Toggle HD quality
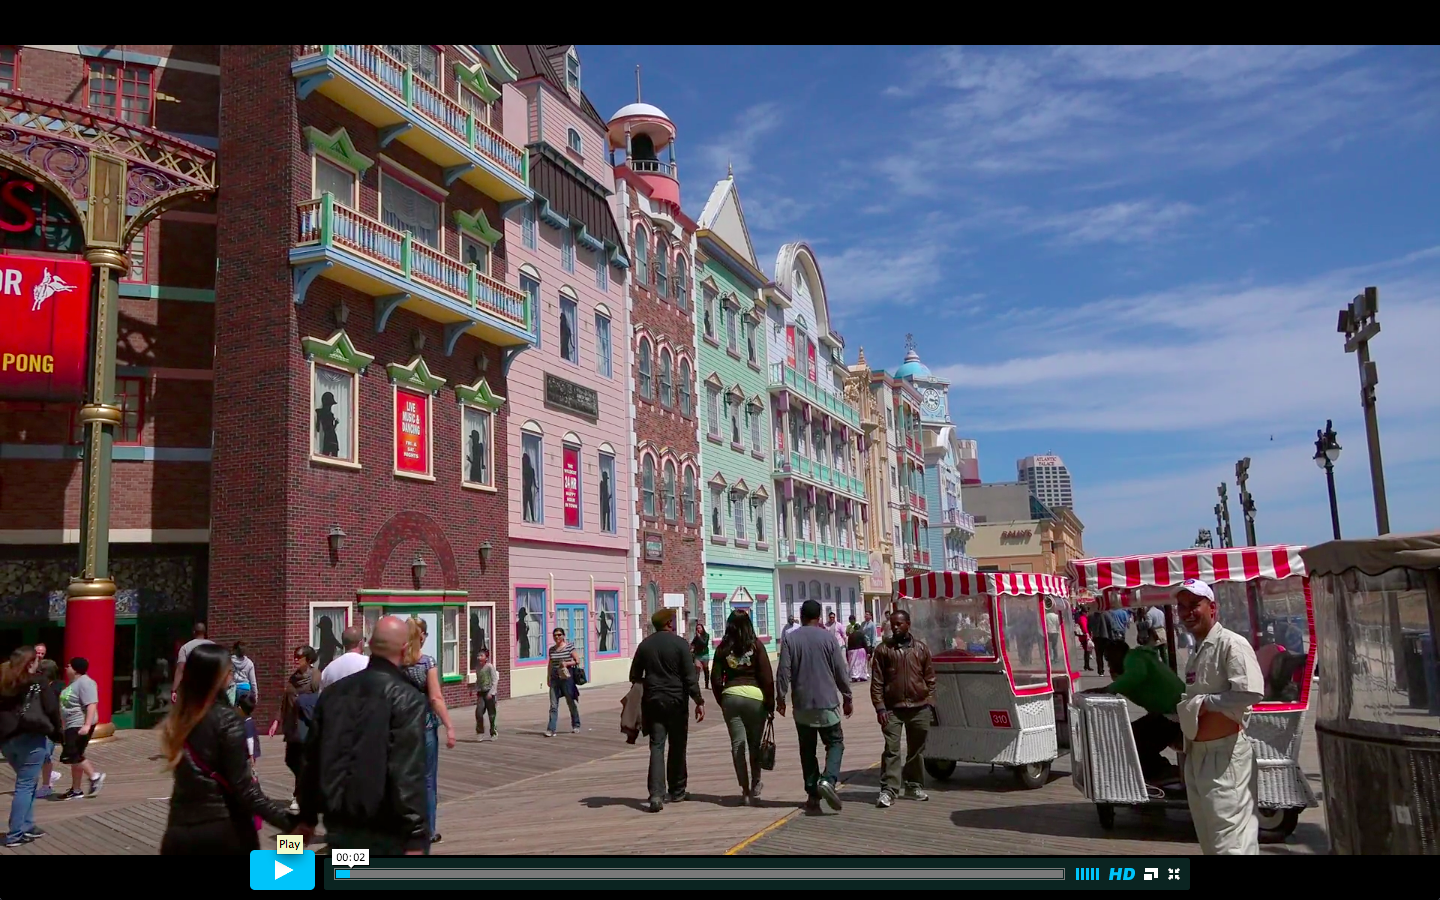 (1121, 874)
